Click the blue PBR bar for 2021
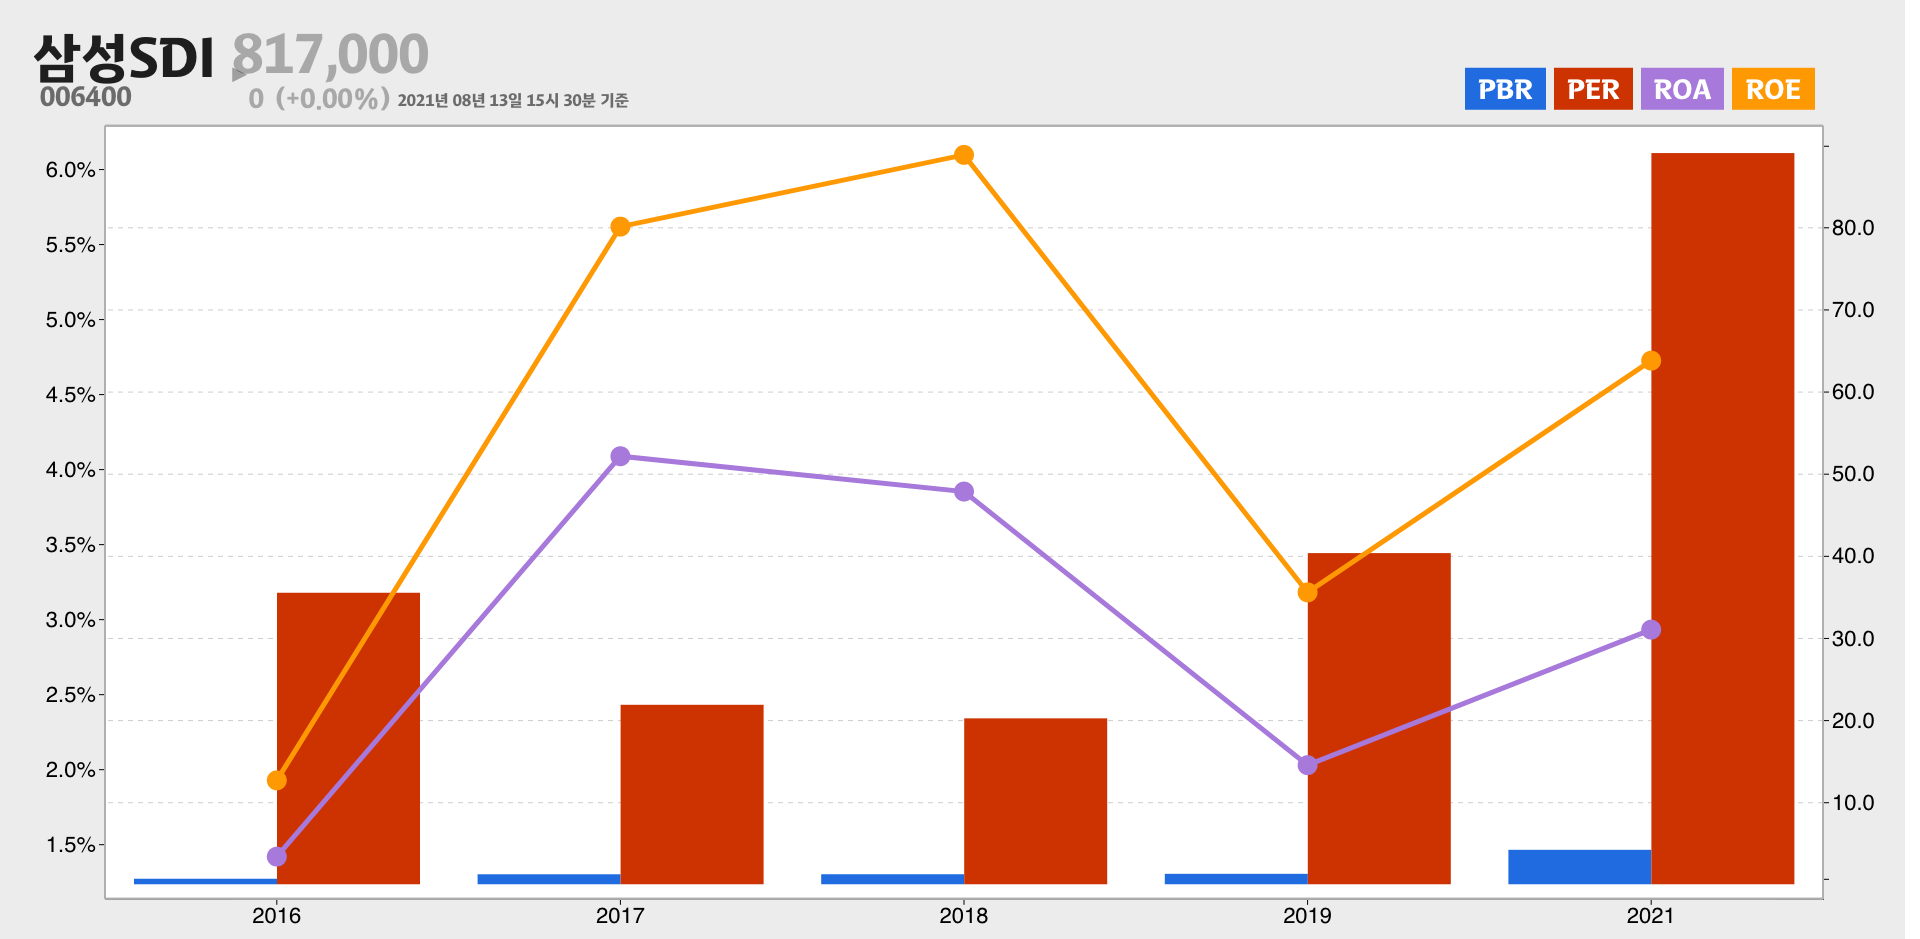Viewport: 1920px width, 939px height. 1579,867
